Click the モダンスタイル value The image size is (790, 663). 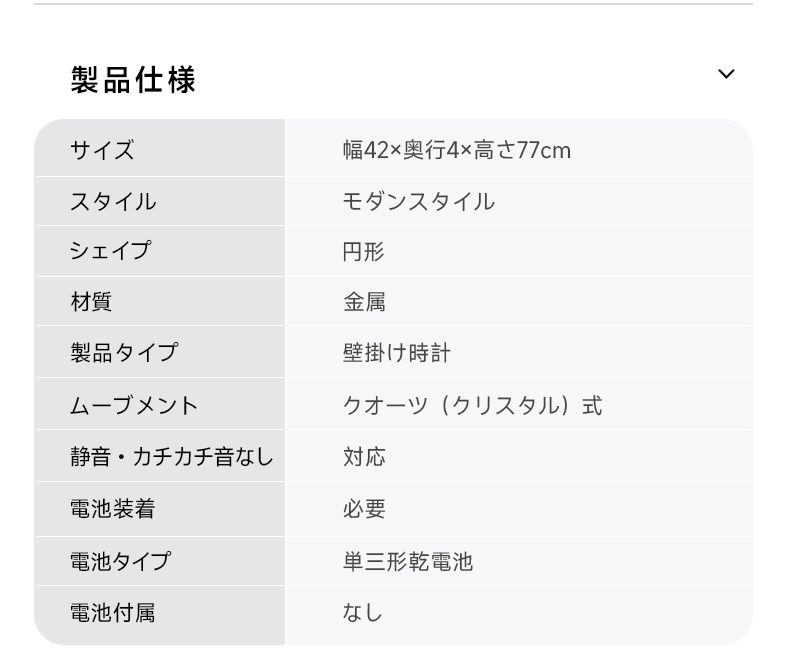tap(419, 202)
